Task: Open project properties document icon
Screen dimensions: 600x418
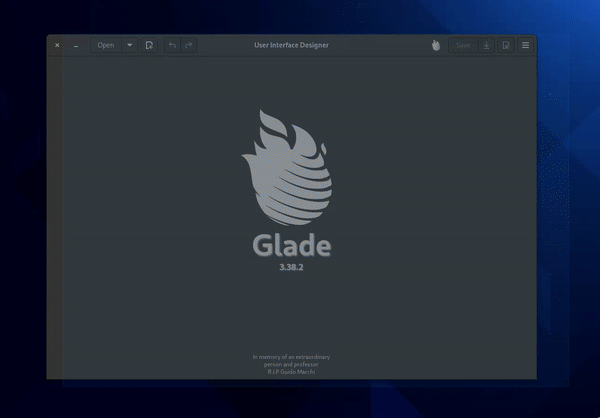Action: click(x=506, y=45)
